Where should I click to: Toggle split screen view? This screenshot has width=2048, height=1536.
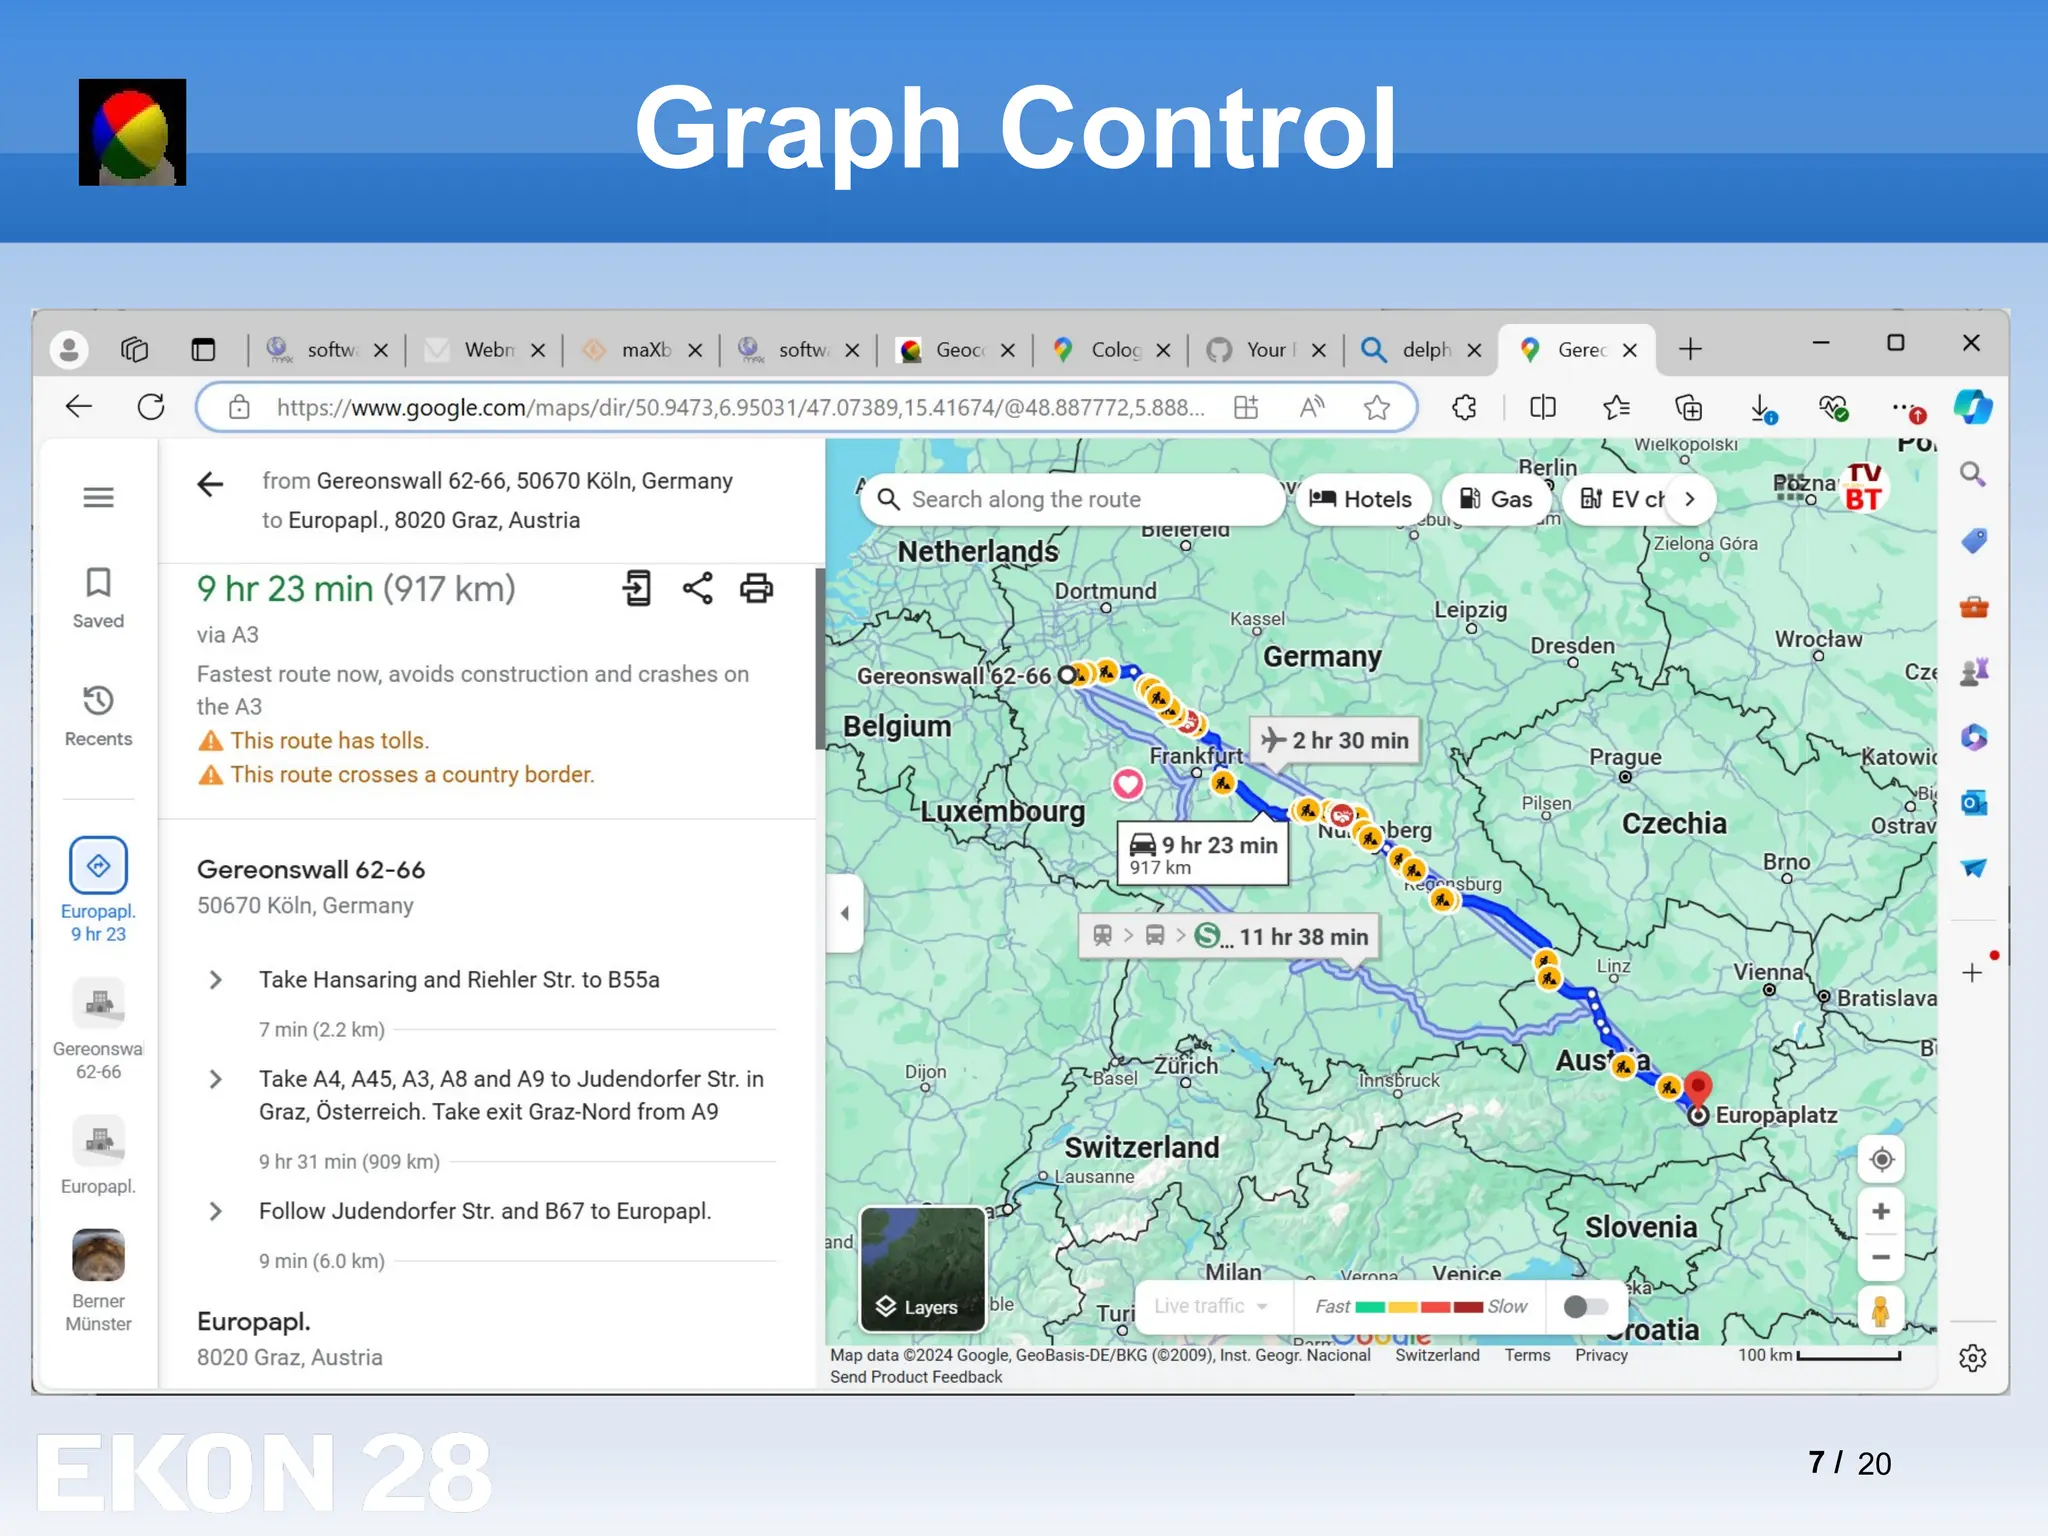pyautogui.click(x=1542, y=407)
